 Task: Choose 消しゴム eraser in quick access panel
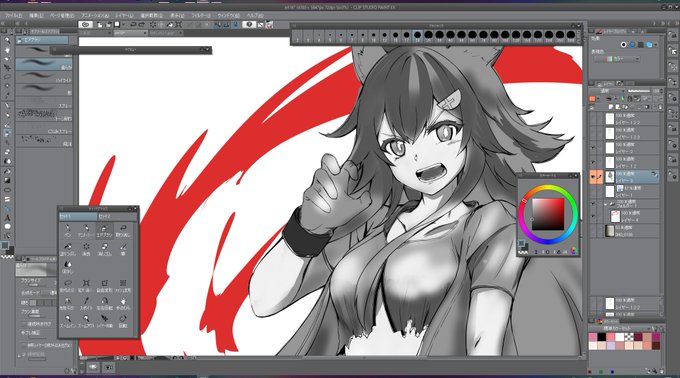coord(105,249)
